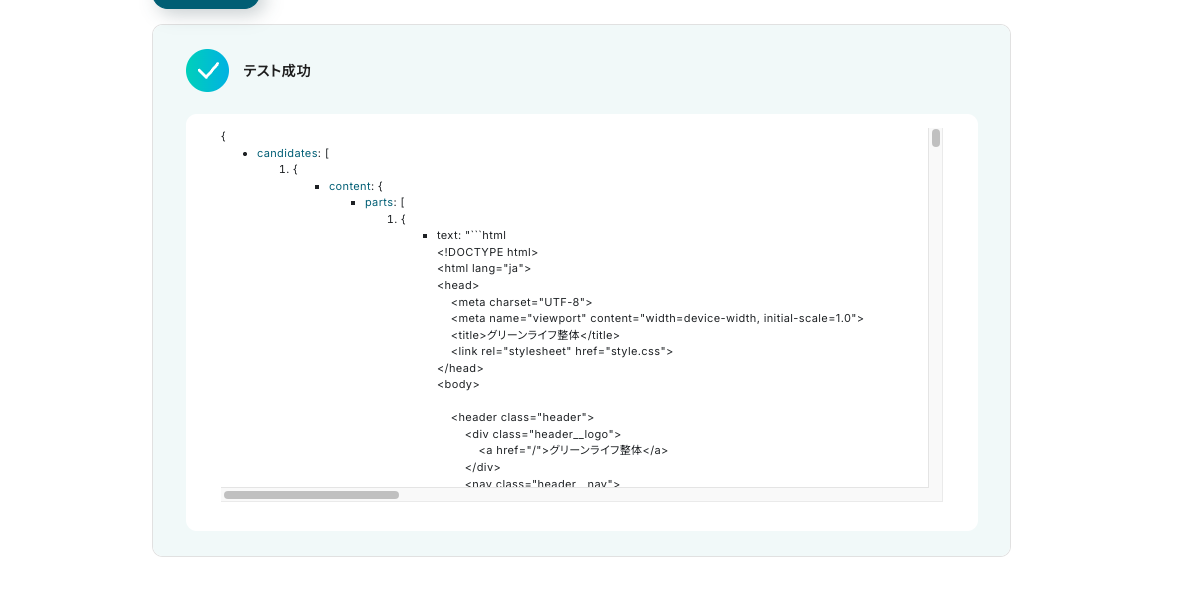This screenshot has height=595, width=1189.
Task: Click the closing '</div>' line
Action: pyautogui.click(x=483, y=468)
